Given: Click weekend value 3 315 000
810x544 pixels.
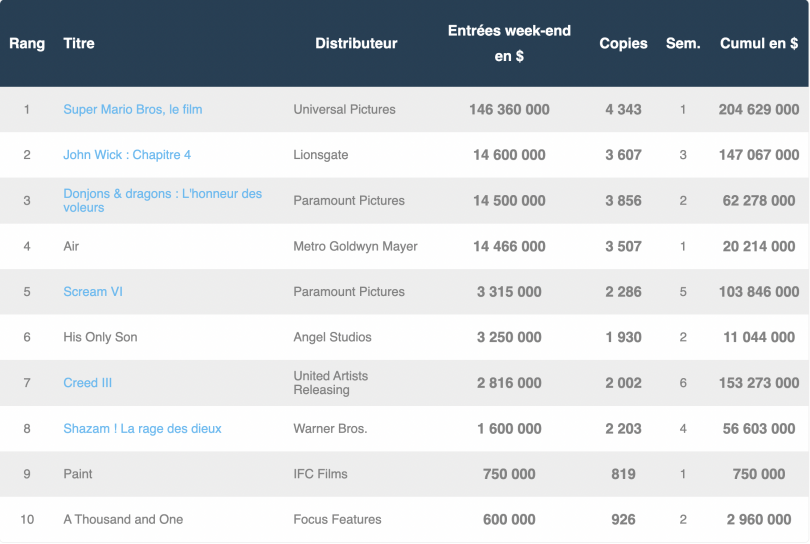Looking at the screenshot, I should tap(509, 292).
